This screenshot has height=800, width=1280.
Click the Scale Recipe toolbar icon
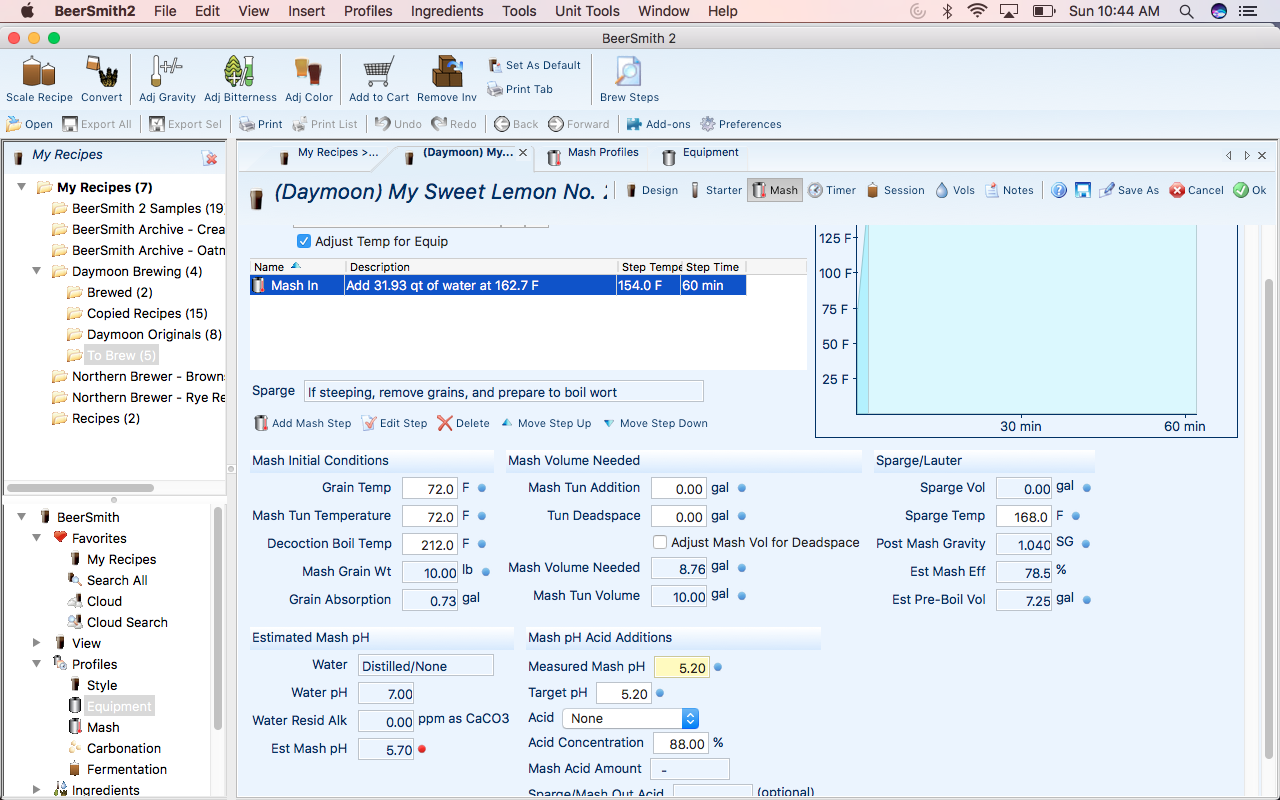(39, 79)
